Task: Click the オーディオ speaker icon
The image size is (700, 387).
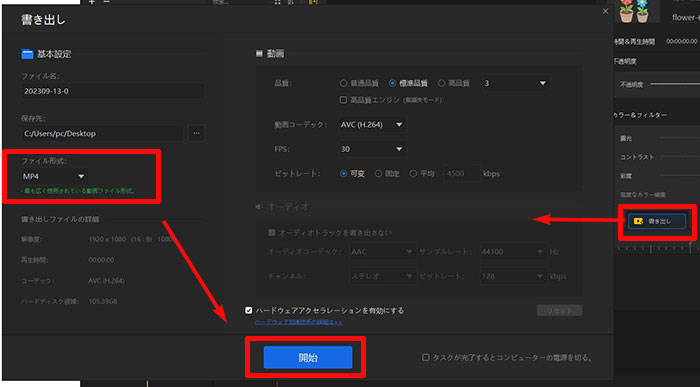Action: (259, 207)
